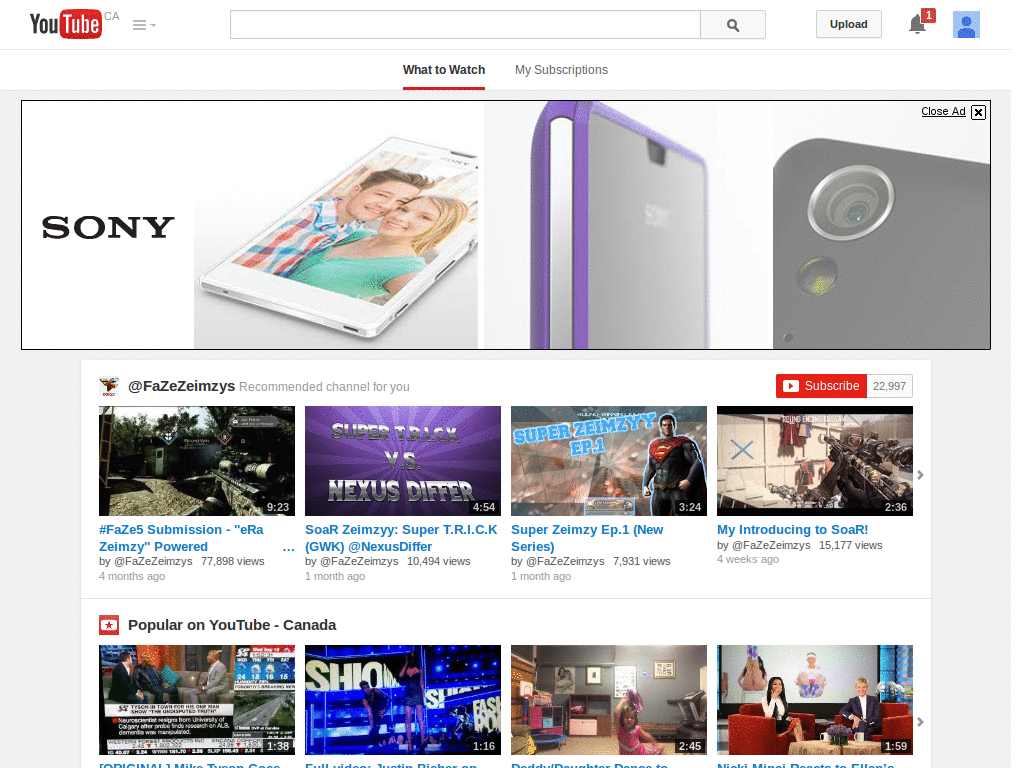The width and height of the screenshot is (1024, 768).
Task: Show next videos in @FaZeZeimzys row
Action: 920,475
